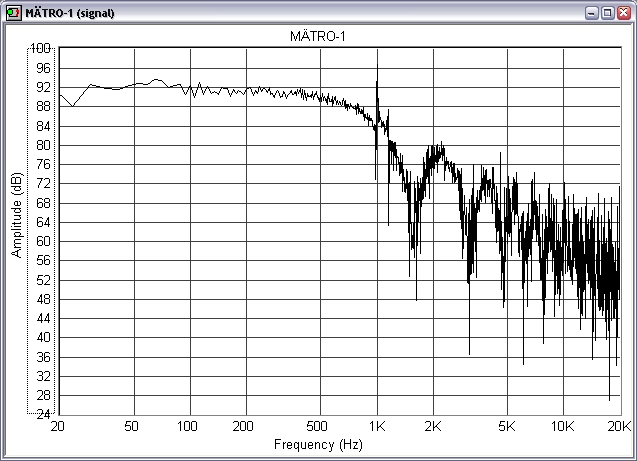Click the 68 dB amplitude axis value
The height and width of the screenshot is (461, 637).
pyautogui.click(x=43, y=203)
